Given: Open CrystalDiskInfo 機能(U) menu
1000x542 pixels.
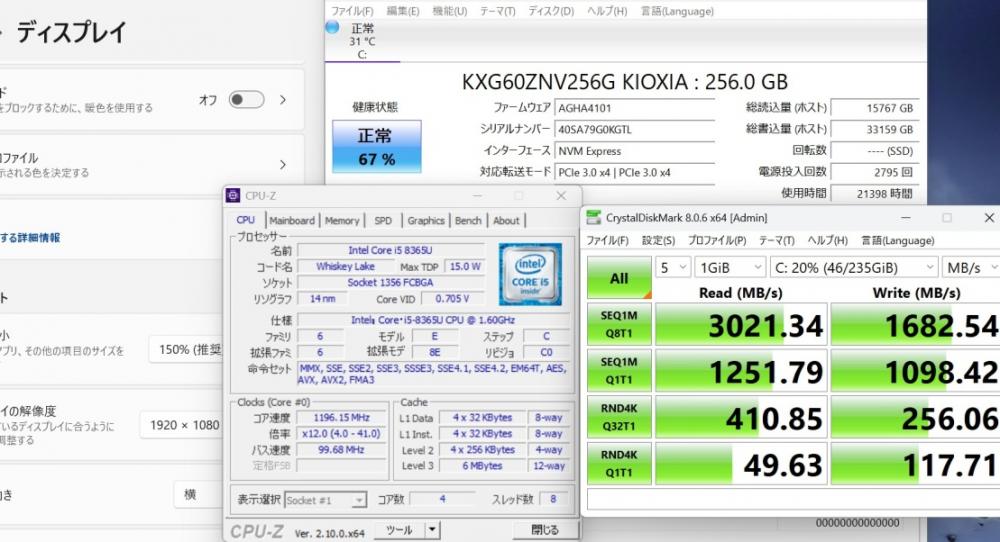Looking at the screenshot, I should coord(450,11).
